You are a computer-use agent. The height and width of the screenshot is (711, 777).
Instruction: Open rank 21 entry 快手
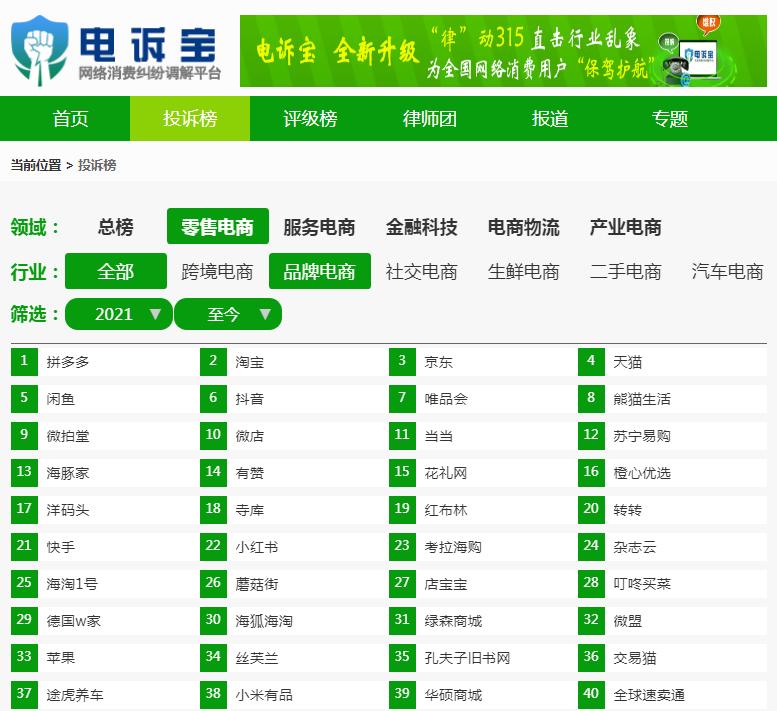point(60,547)
